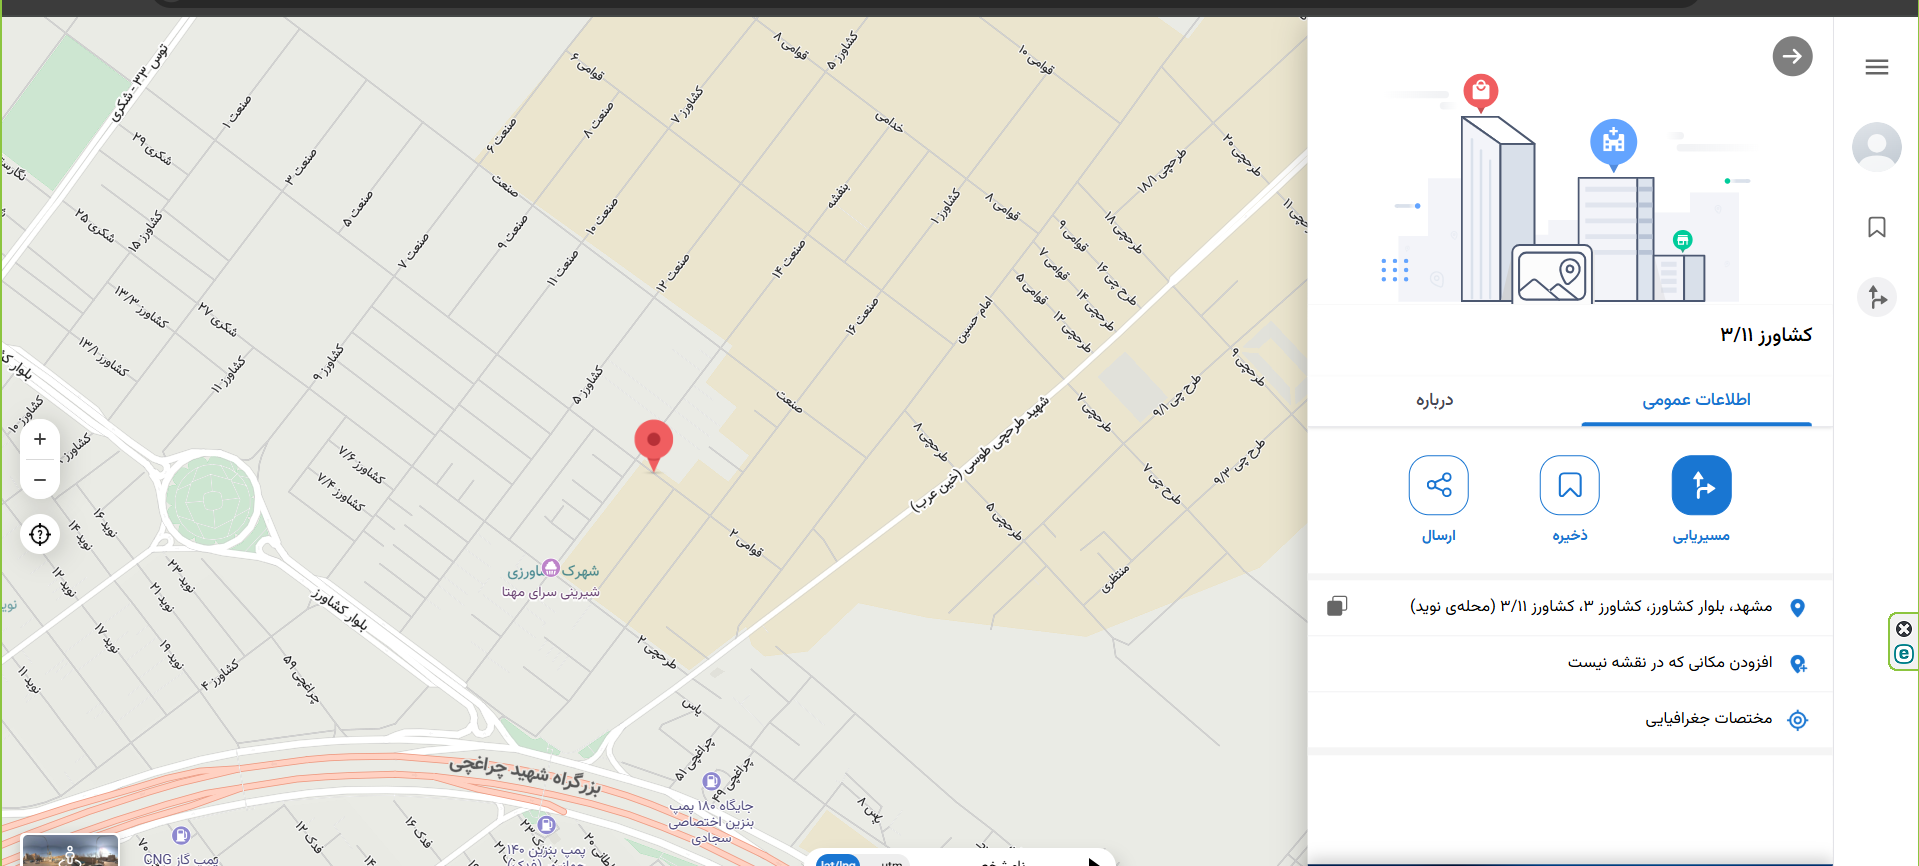Center map on my location
This screenshot has width=1919, height=866.
[x=40, y=535]
